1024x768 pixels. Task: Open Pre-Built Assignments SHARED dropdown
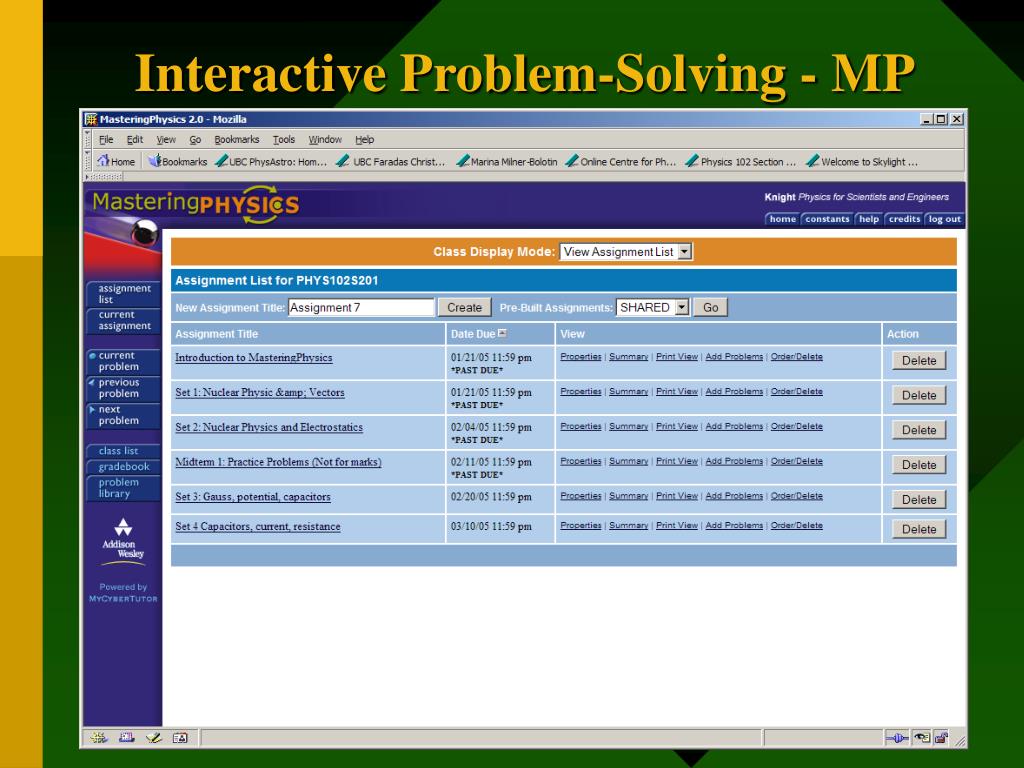(x=652, y=307)
